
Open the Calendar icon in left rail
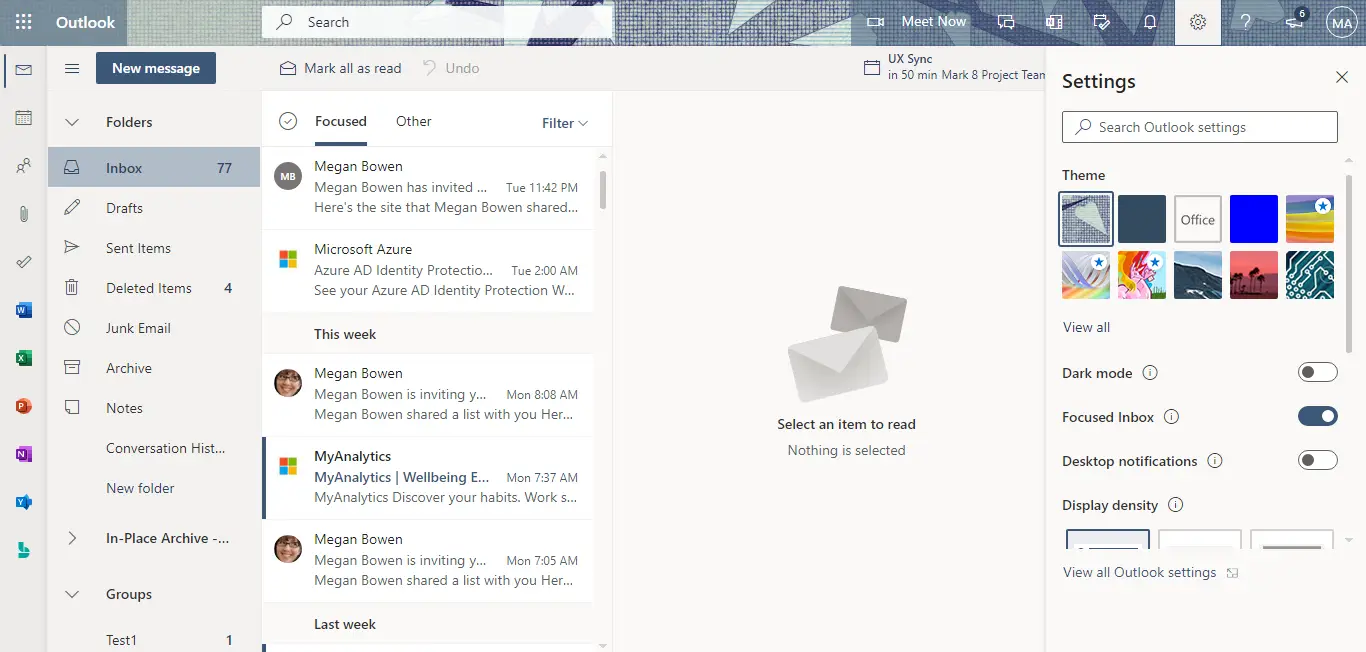[23, 118]
